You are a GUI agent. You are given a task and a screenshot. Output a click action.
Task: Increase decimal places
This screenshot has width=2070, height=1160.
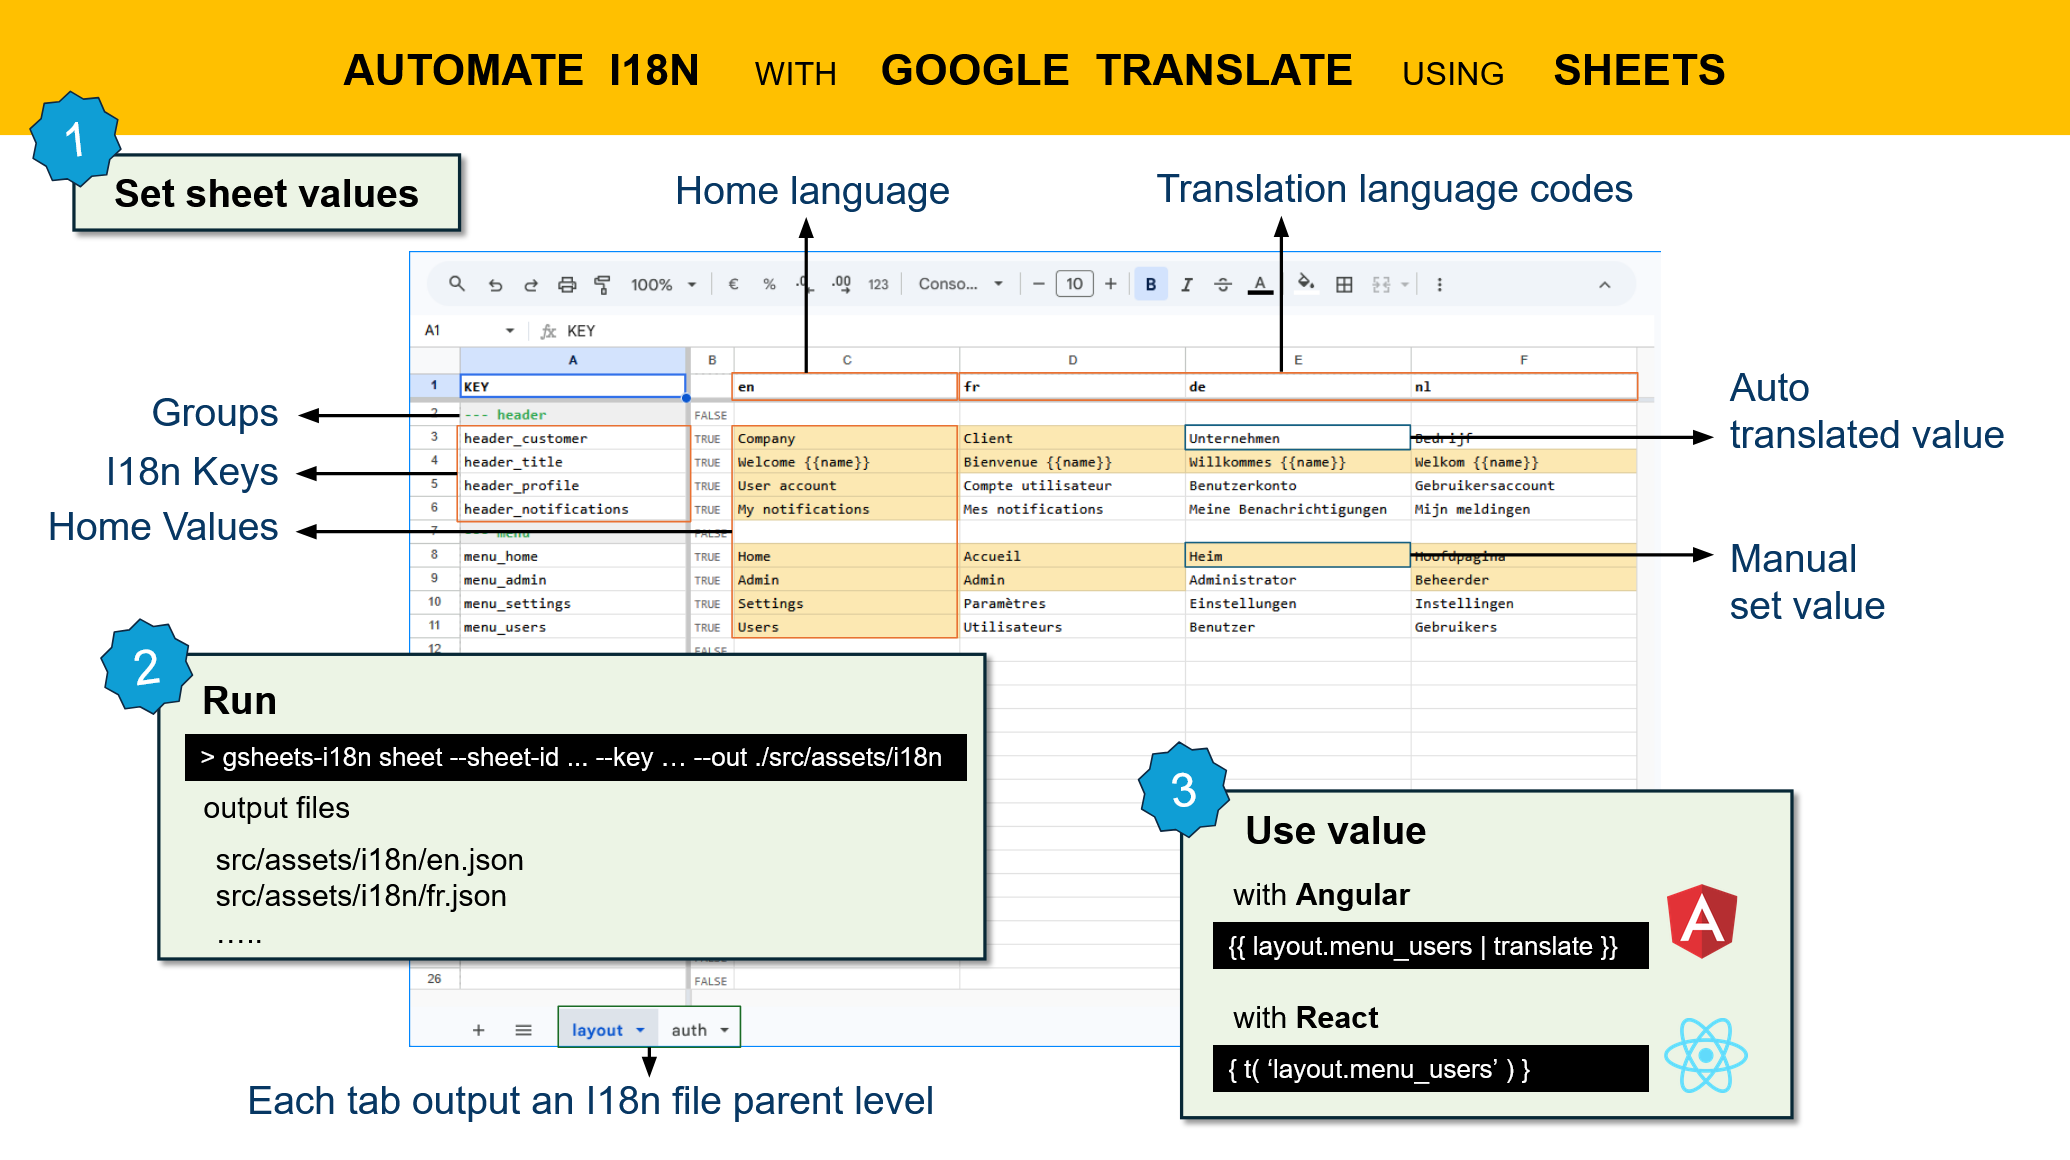(842, 285)
